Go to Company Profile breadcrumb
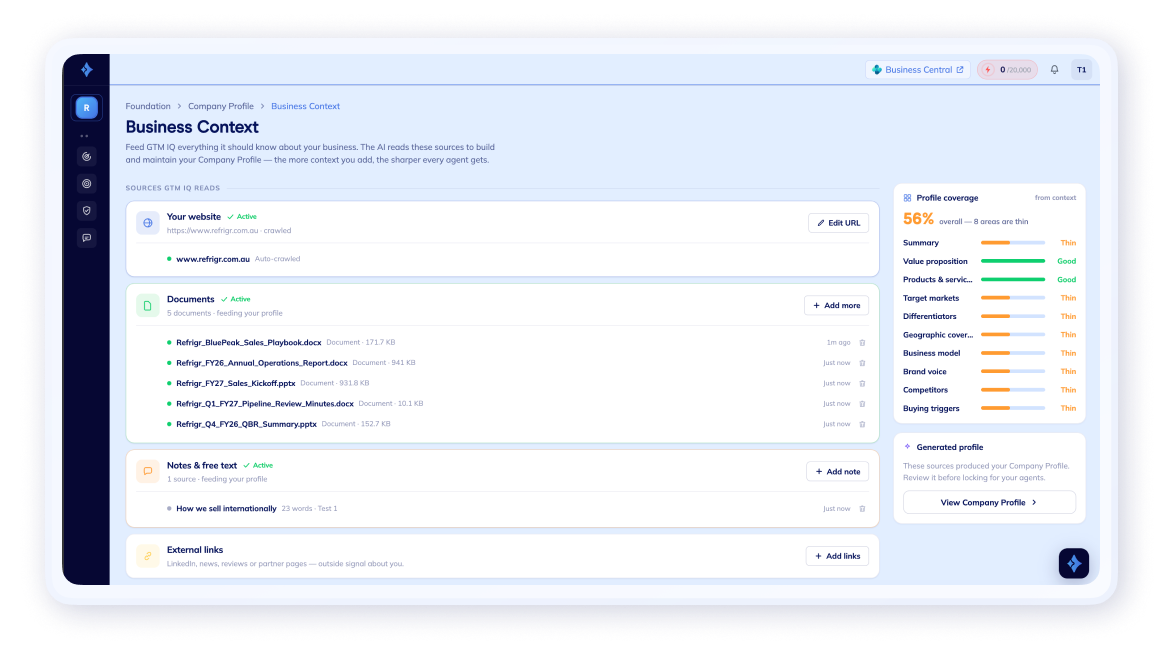Screen dimensions: 1162x650 click(220, 106)
